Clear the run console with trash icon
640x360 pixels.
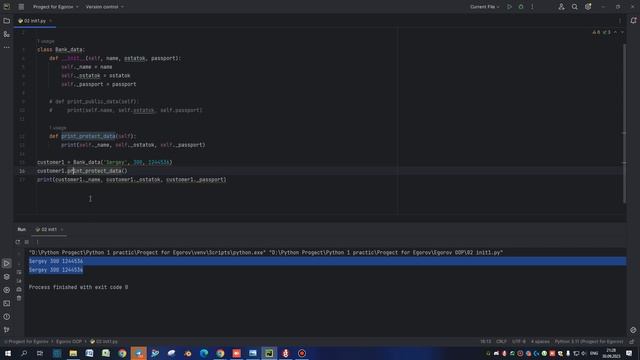(x=19, y=298)
